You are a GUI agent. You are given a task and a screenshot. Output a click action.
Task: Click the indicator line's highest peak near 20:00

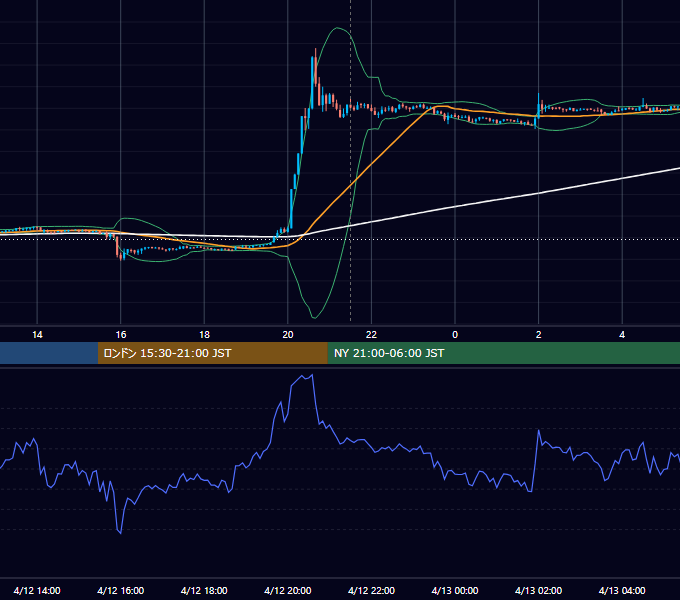[312, 375]
